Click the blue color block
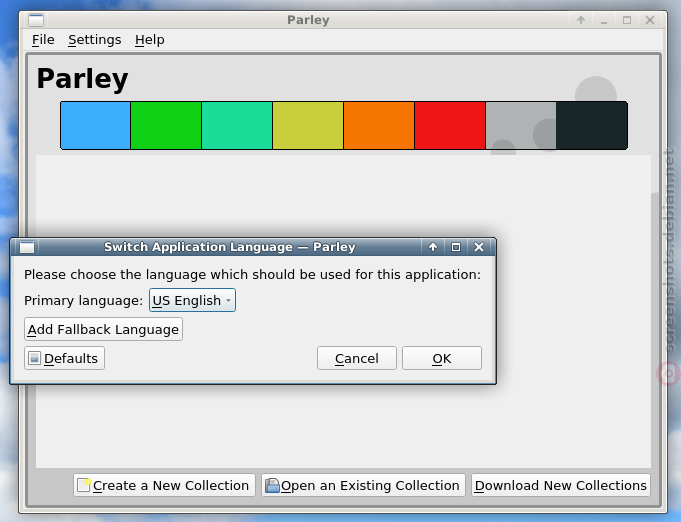Image resolution: width=681 pixels, height=522 pixels. coord(96,126)
